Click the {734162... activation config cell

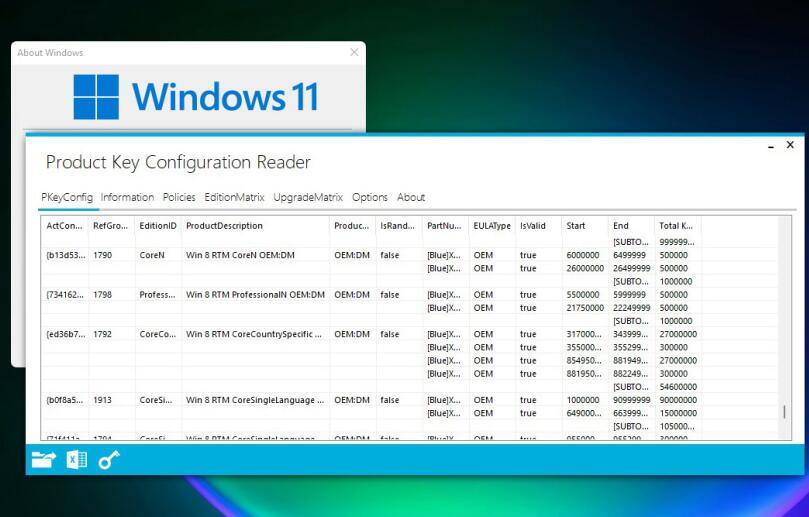[x=64, y=295]
